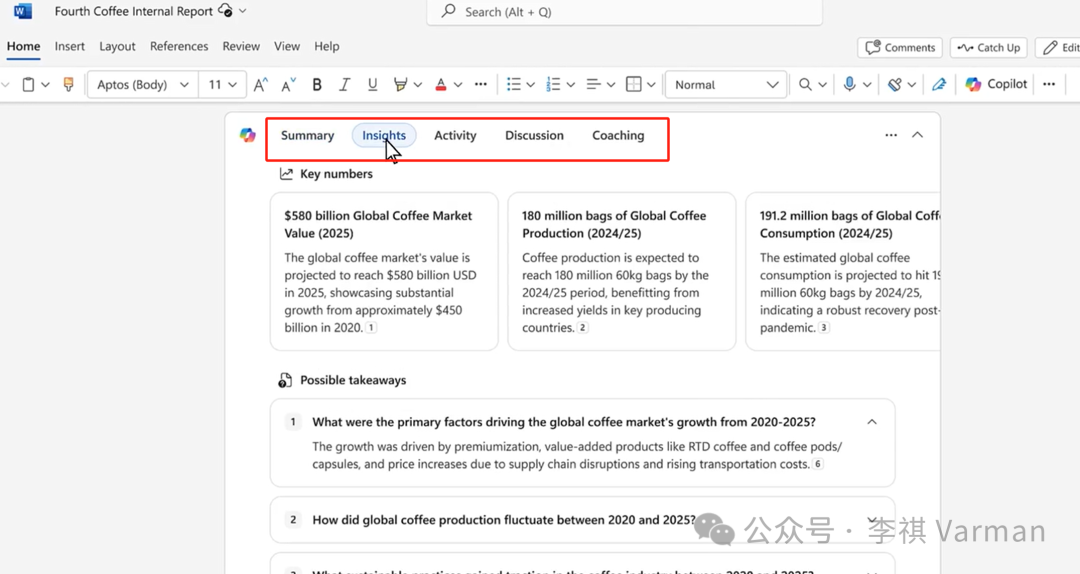Switch to the Home ribbon tab
1080x574 pixels.
click(23, 46)
